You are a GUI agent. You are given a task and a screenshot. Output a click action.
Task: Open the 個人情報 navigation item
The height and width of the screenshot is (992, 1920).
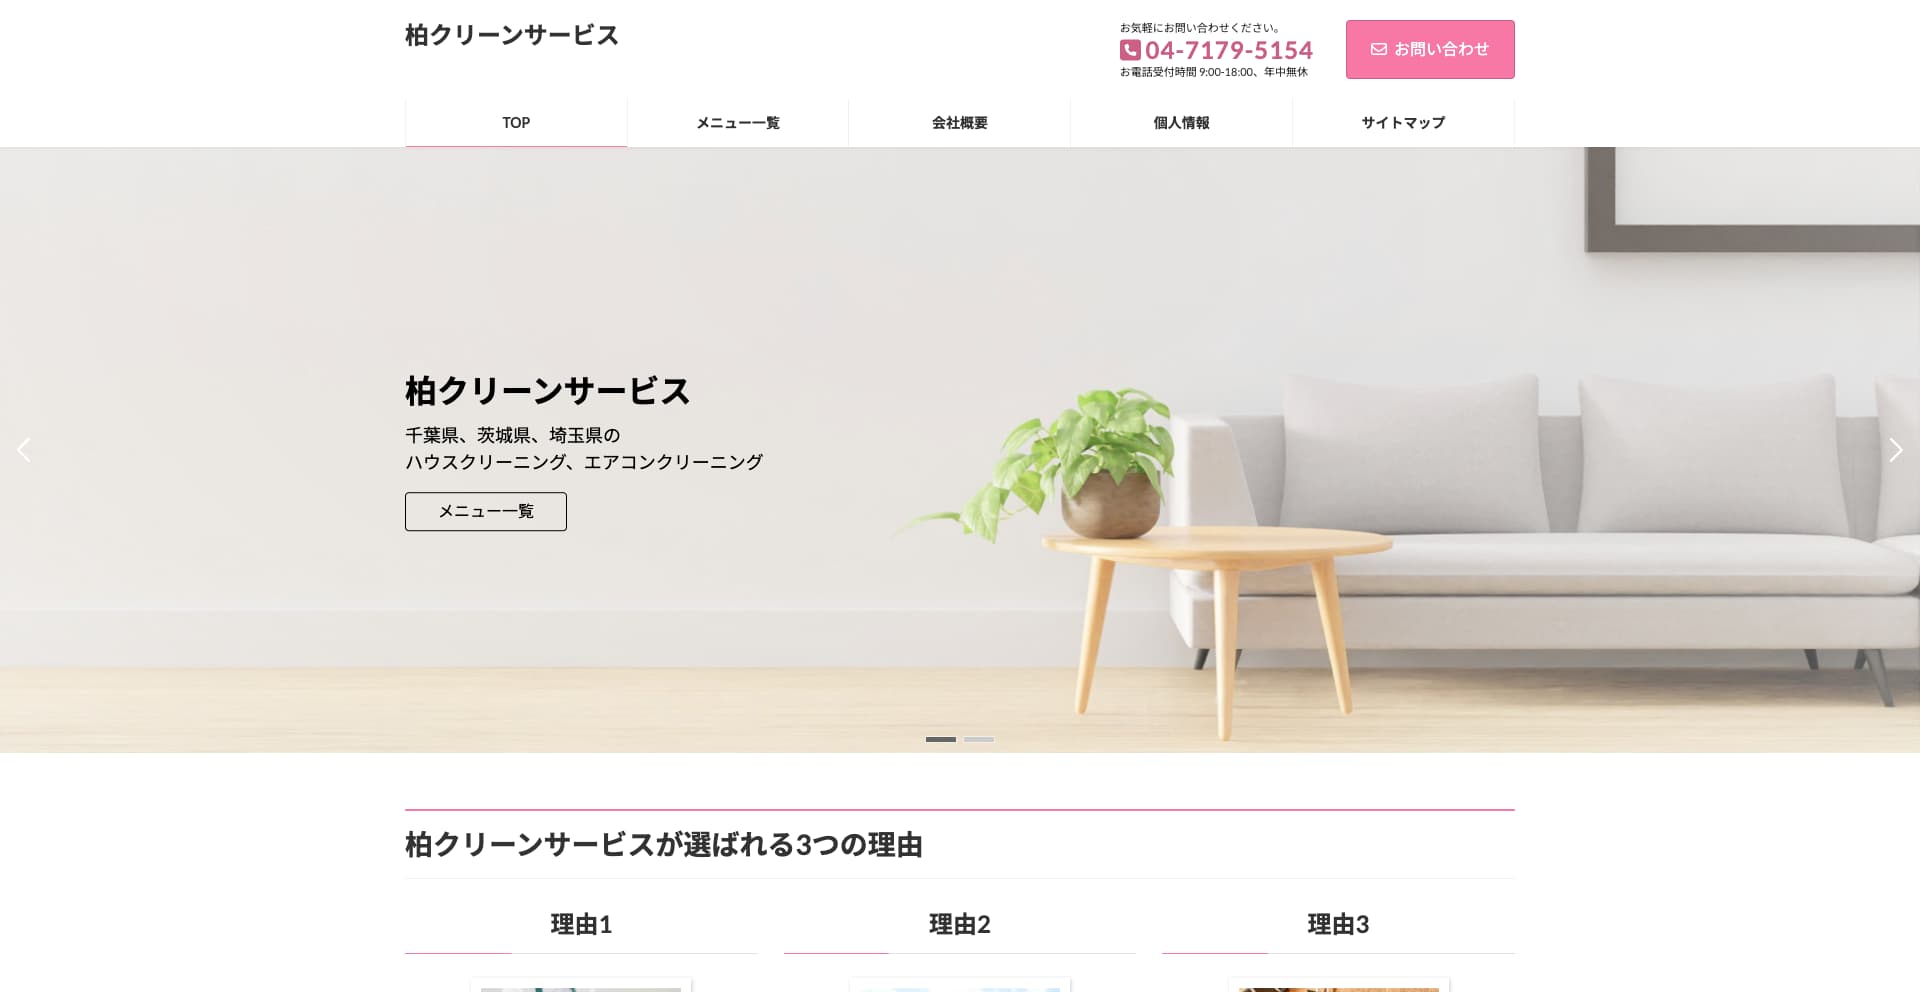(x=1181, y=123)
